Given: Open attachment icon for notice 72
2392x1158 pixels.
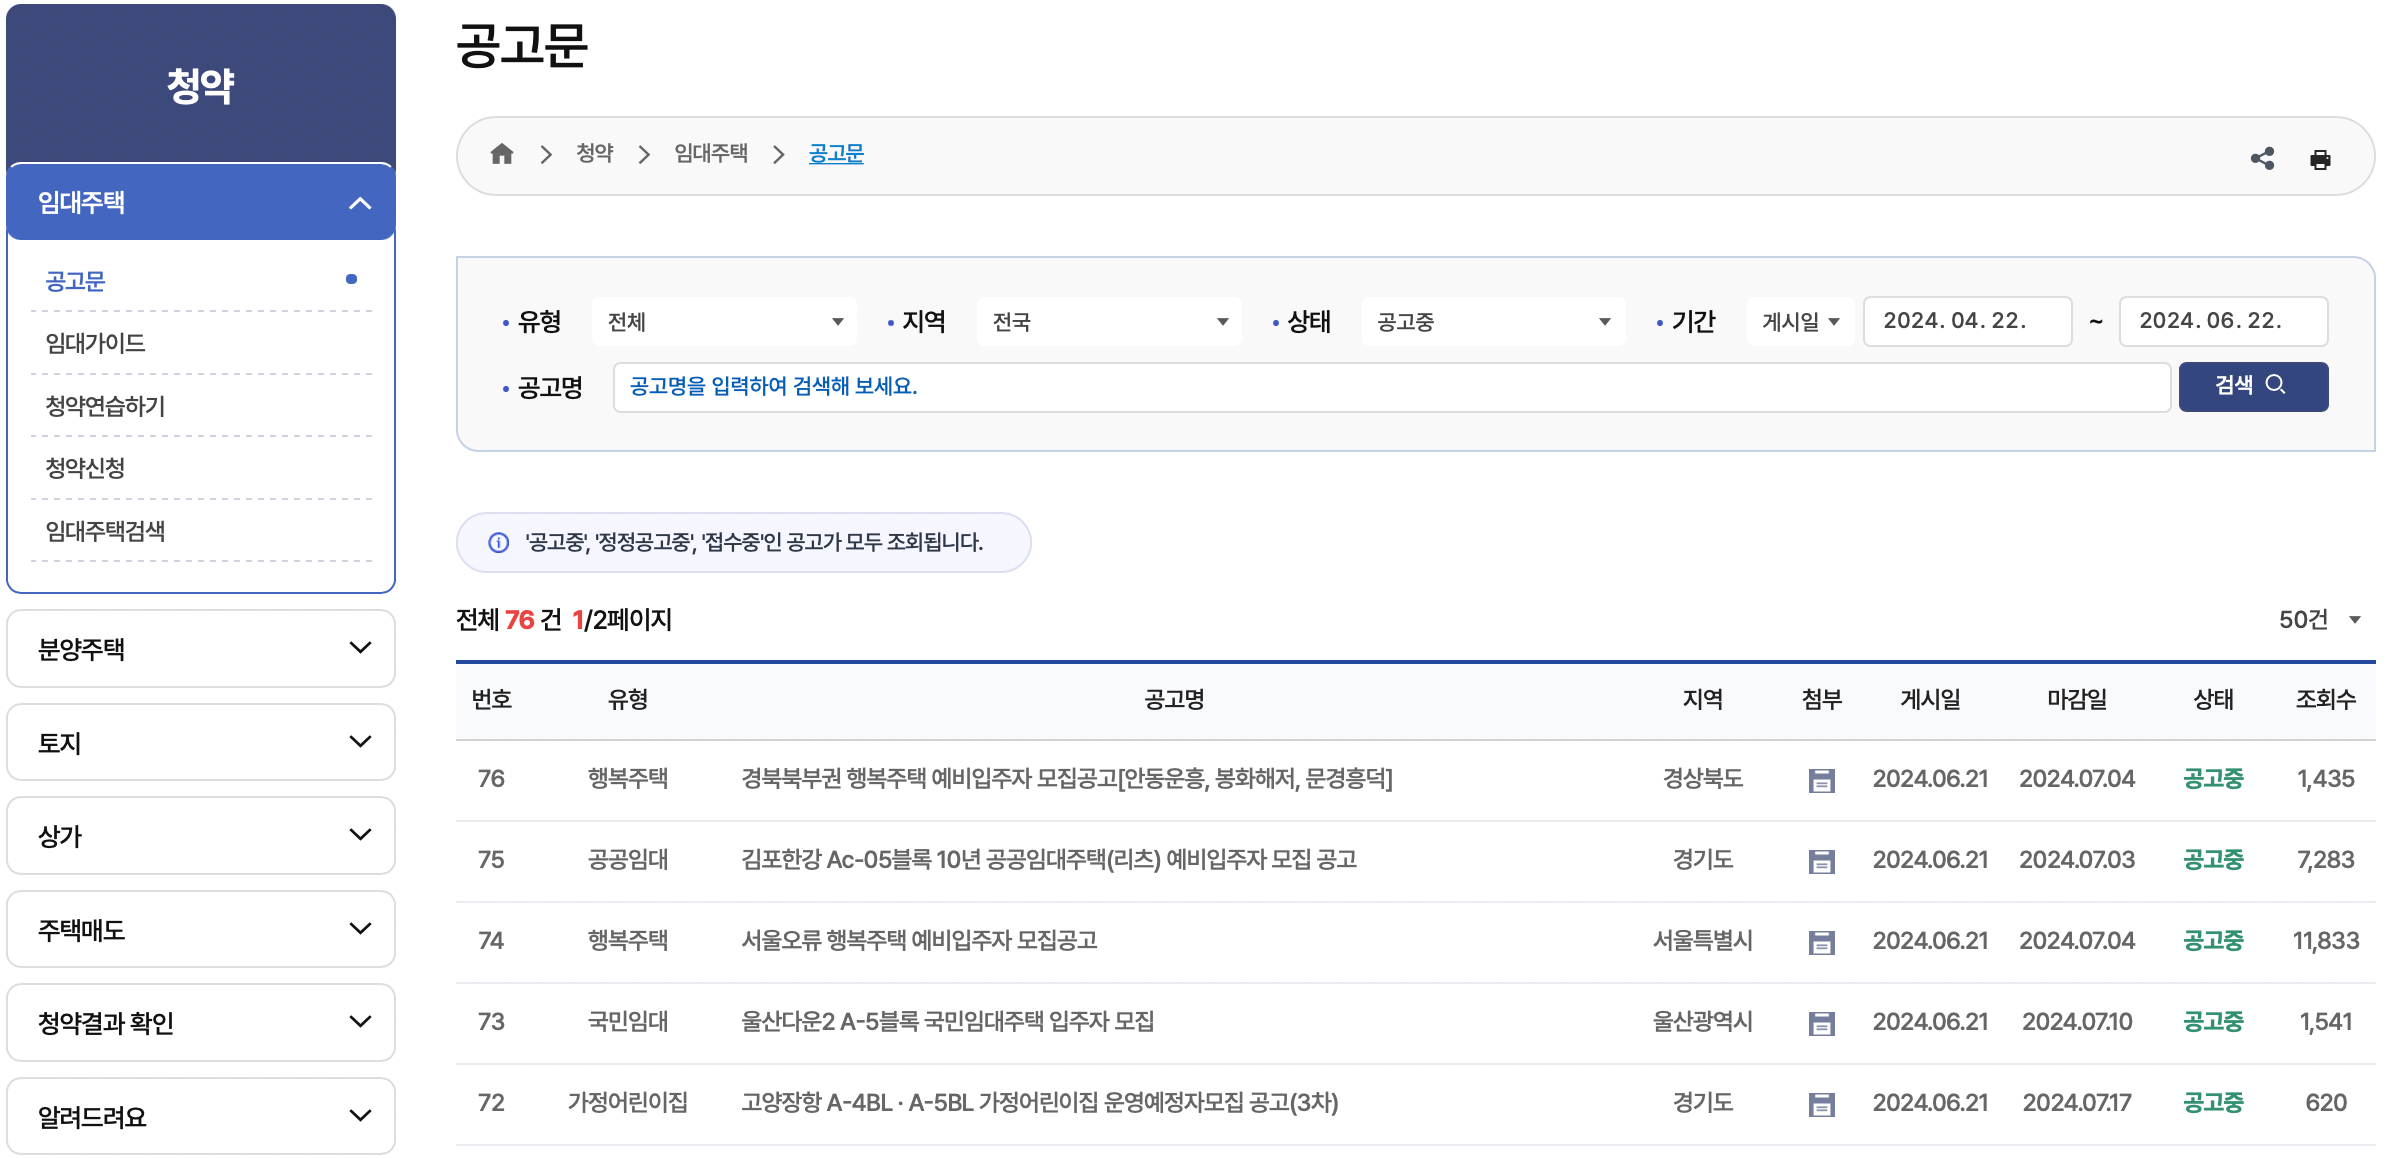Looking at the screenshot, I should click(x=1821, y=1105).
